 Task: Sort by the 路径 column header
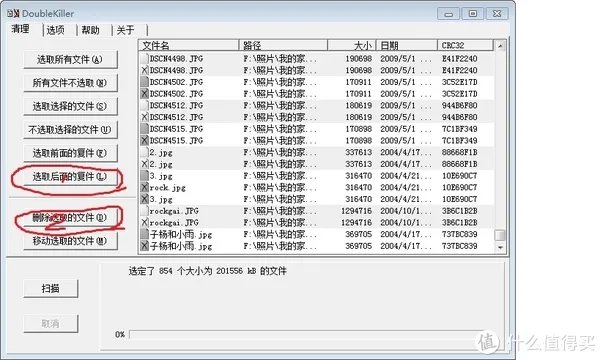[x=283, y=45]
